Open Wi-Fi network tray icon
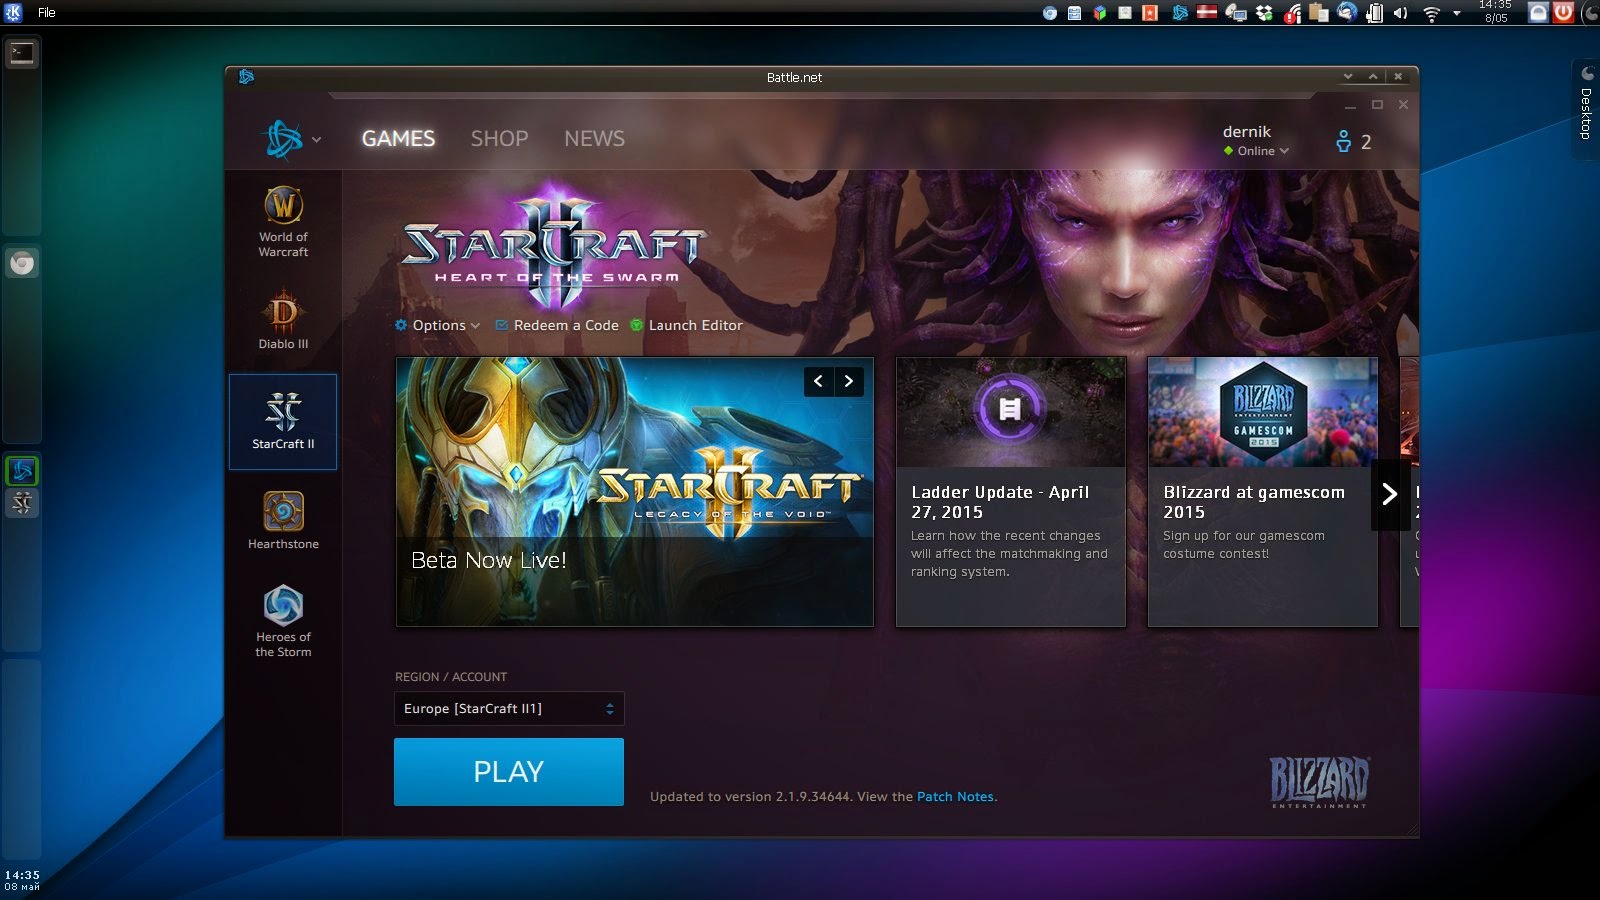Image resolution: width=1600 pixels, height=900 pixels. coord(1431,14)
